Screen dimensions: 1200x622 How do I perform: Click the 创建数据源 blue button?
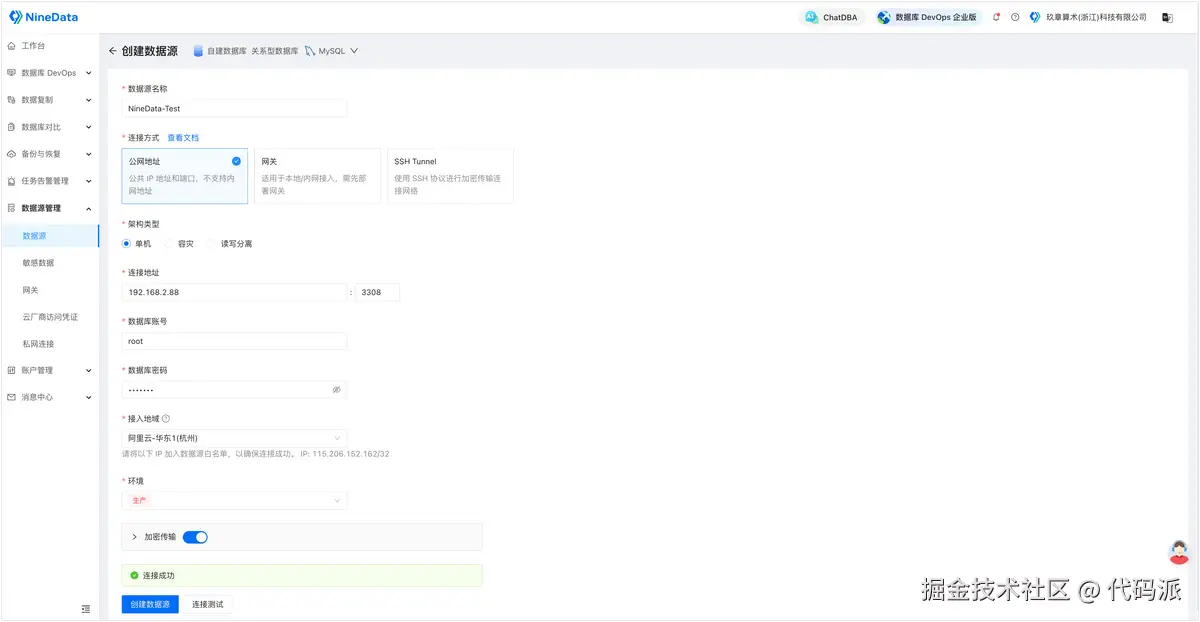pos(150,604)
